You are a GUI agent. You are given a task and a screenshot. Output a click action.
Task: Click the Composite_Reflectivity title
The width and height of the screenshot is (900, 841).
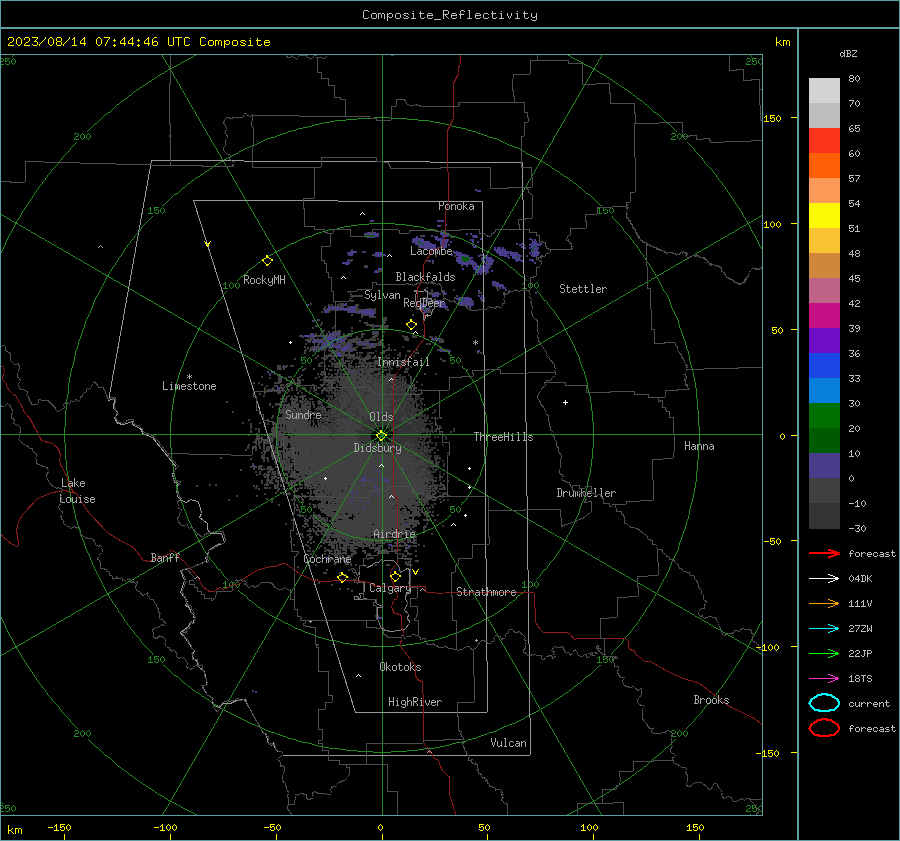(450, 15)
